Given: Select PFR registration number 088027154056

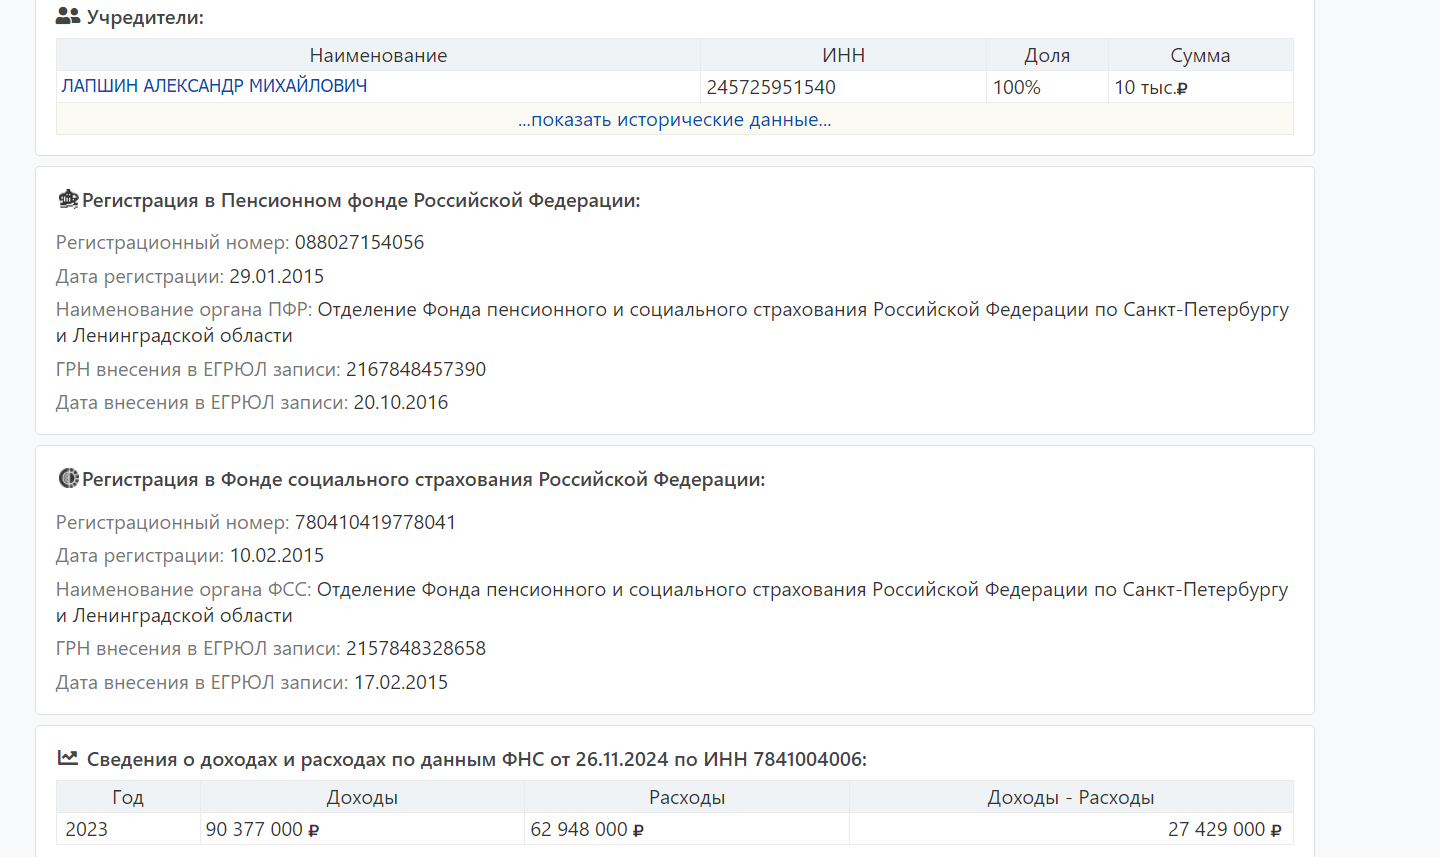Looking at the screenshot, I should pyautogui.click(x=359, y=242).
